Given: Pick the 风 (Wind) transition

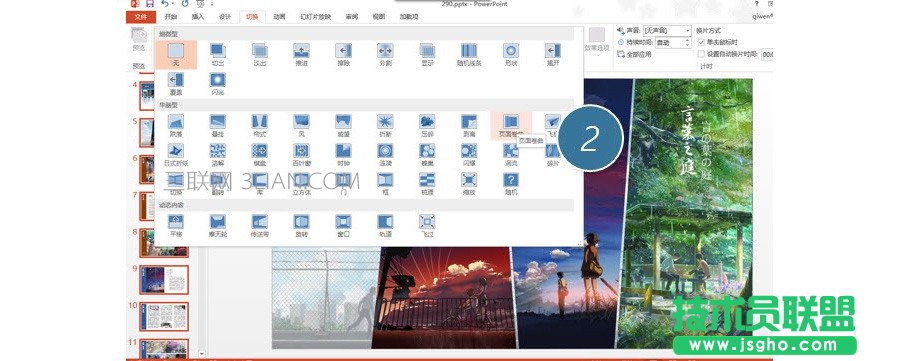Looking at the screenshot, I should [301, 126].
